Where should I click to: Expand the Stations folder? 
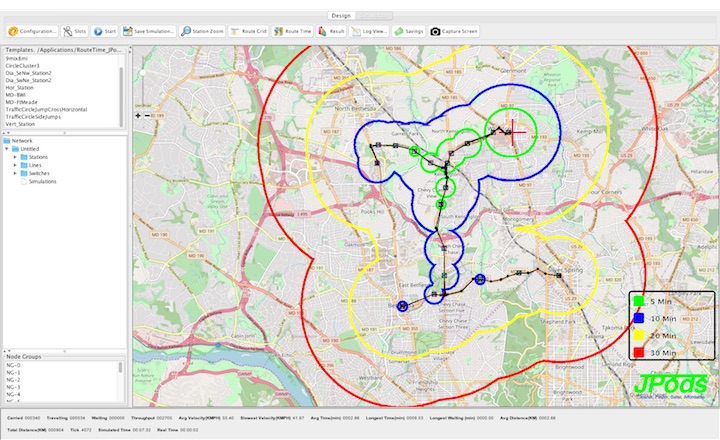15,157
